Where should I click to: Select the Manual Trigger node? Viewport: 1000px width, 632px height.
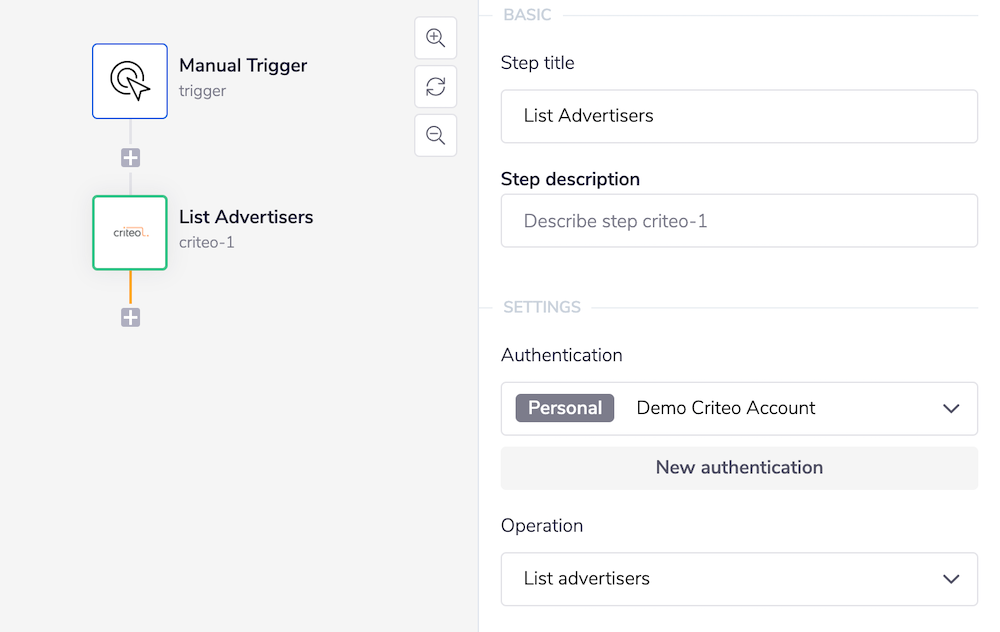129,81
